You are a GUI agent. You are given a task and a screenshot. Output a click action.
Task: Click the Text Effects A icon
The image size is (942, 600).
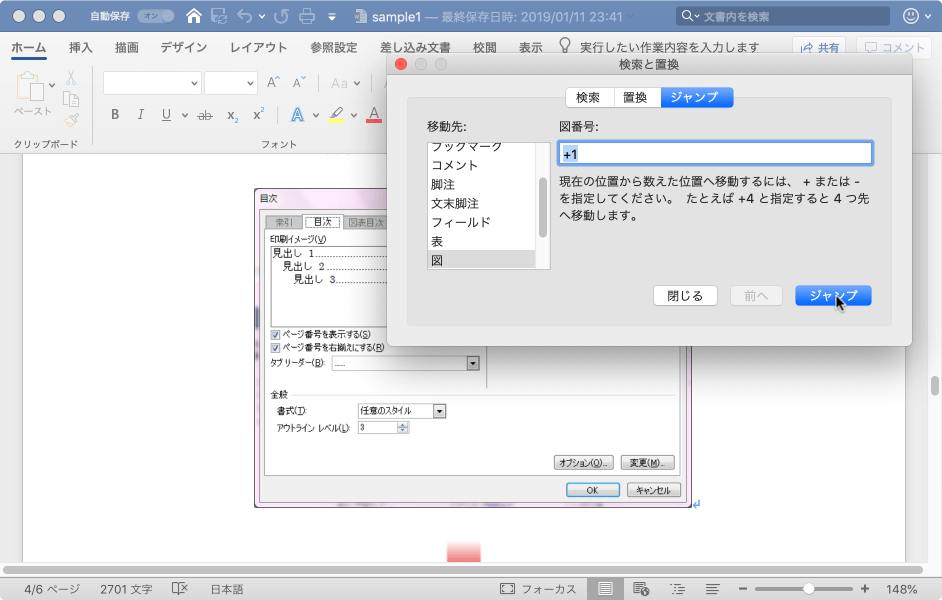coord(297,114)
